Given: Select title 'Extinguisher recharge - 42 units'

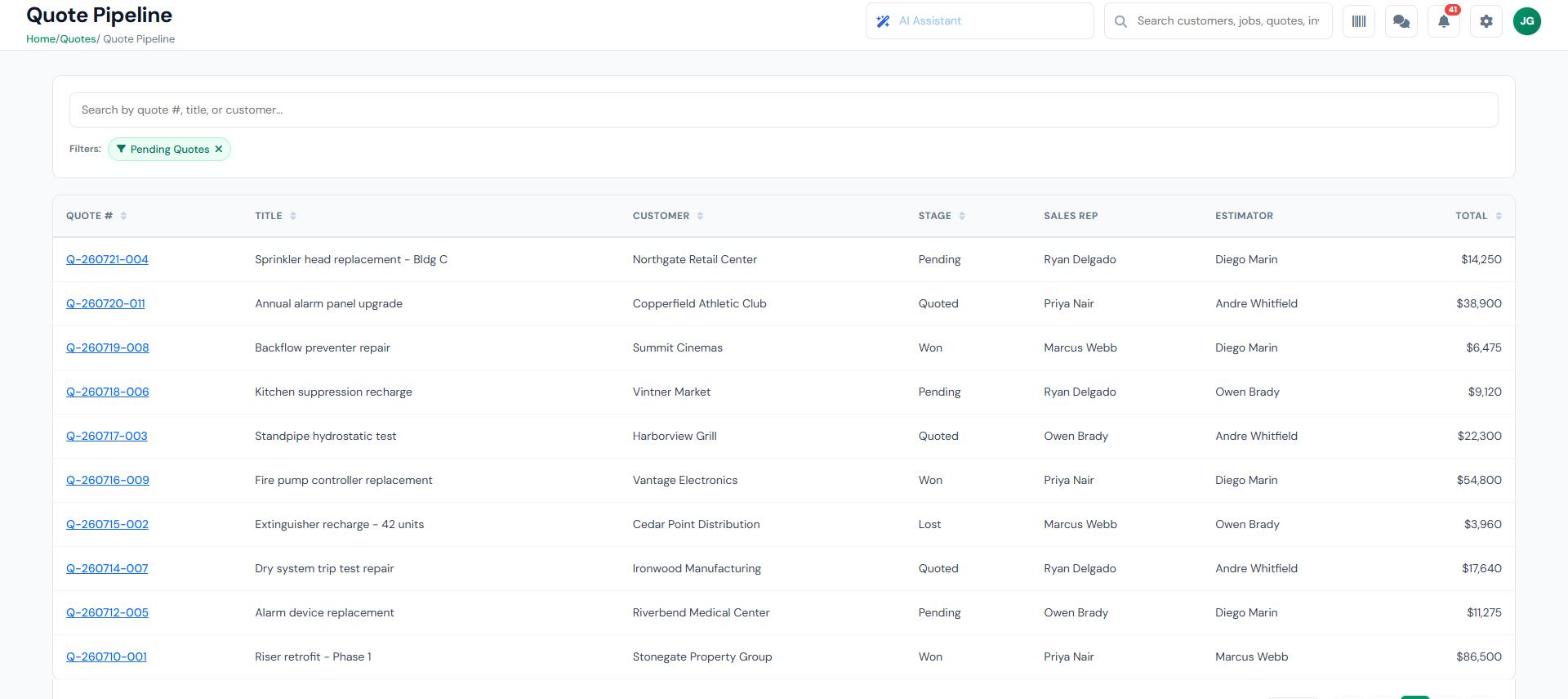Looking at the screenshot, I should (339, 524).
